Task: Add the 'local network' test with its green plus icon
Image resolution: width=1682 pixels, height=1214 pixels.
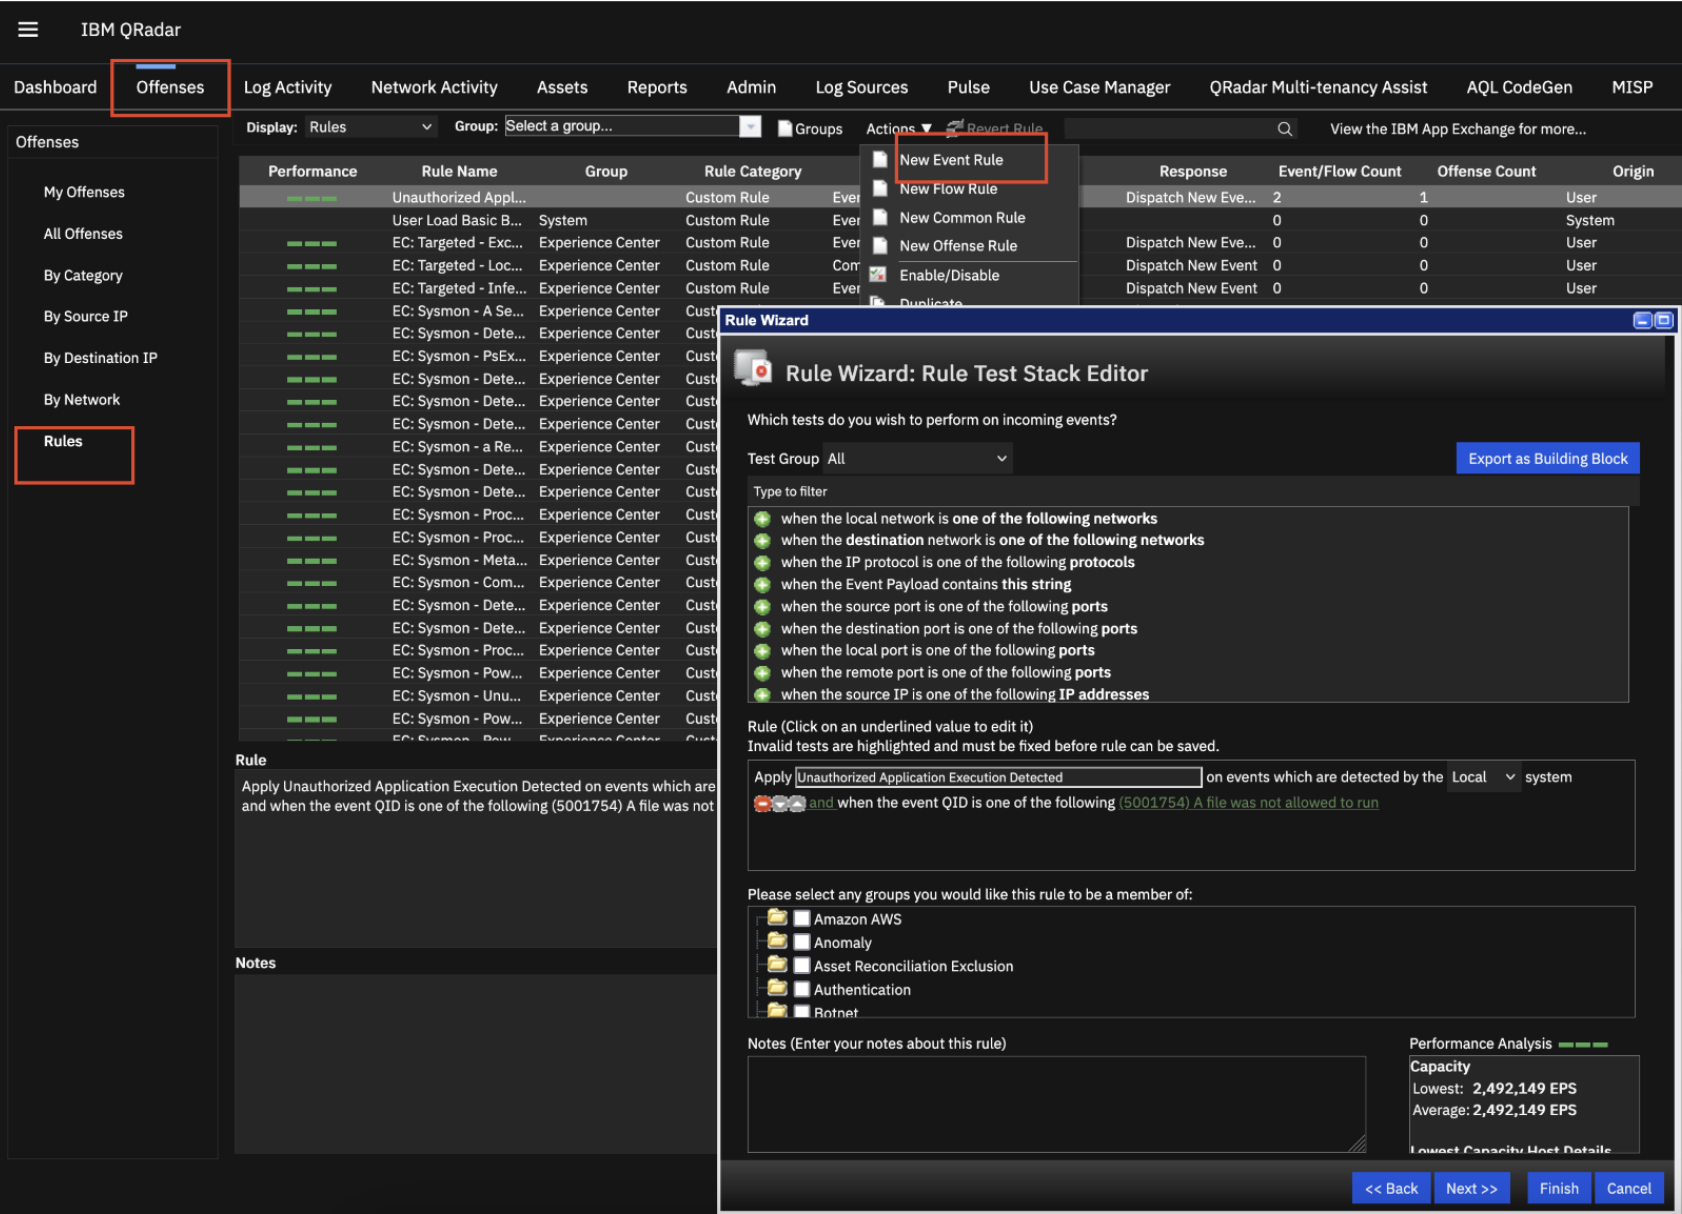Action: [762, 518]
